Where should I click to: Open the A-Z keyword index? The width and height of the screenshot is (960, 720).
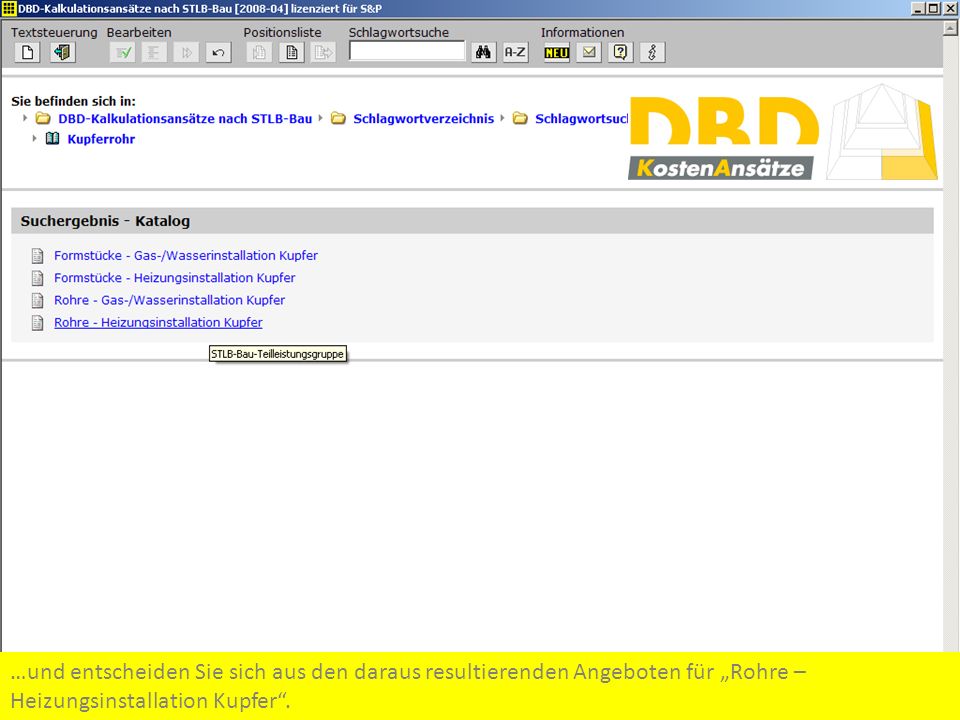click(515, 53)
